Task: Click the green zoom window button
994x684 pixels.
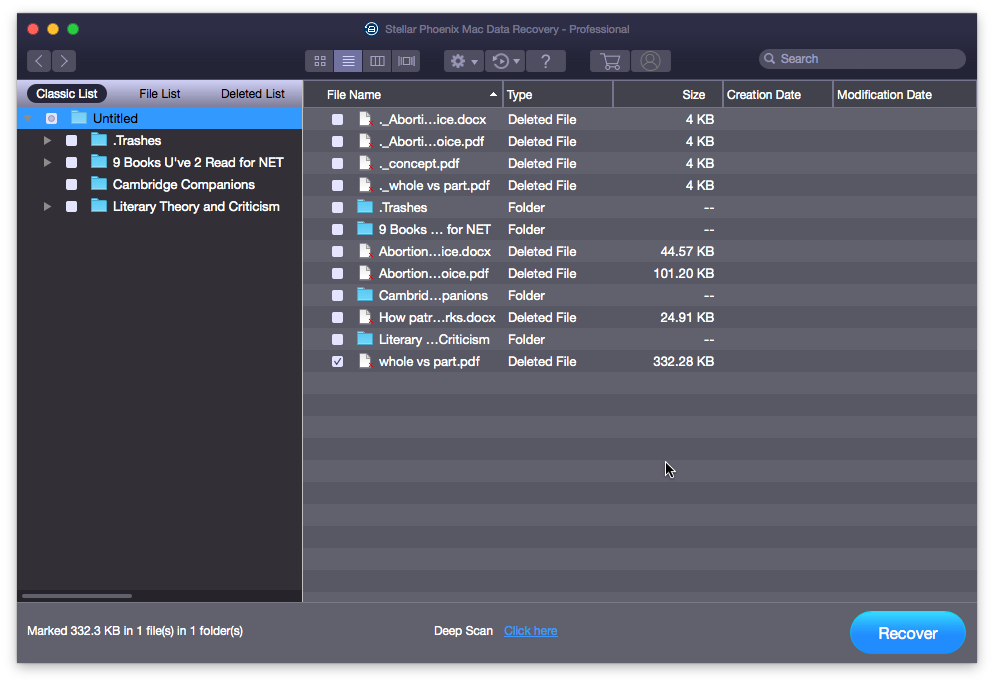Action: click(x=73, y=29)
